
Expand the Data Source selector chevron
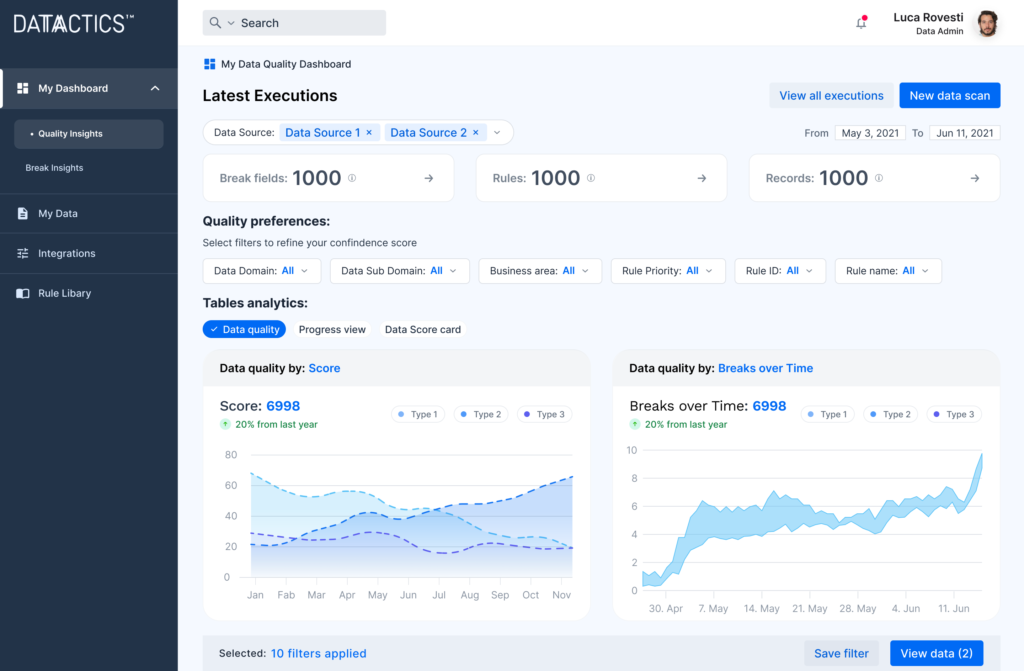click(497, 131)
